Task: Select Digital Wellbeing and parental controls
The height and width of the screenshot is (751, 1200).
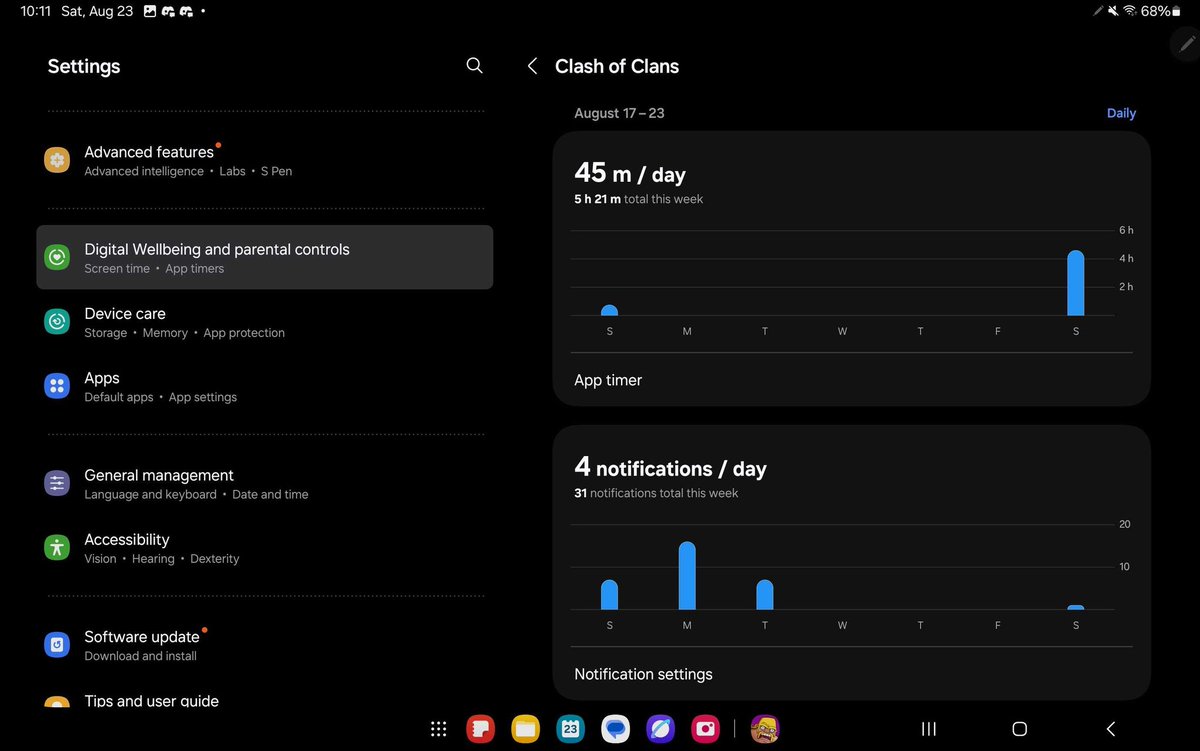Action: point(264,257)
